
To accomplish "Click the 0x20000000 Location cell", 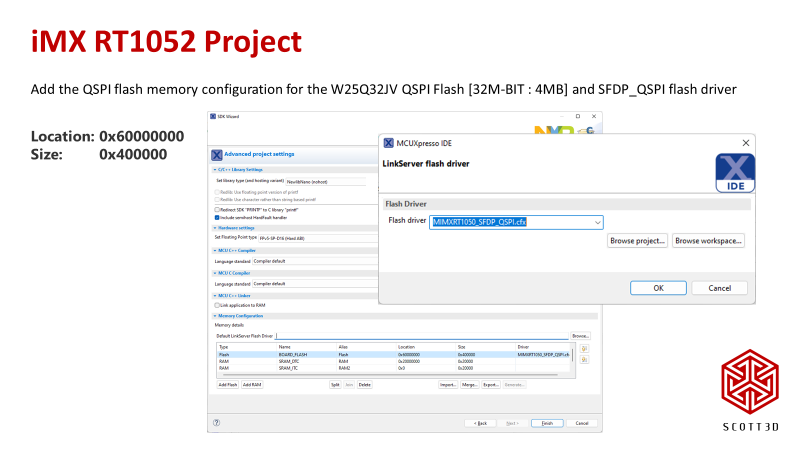I will pyautogui.click(x=409, y=361).
